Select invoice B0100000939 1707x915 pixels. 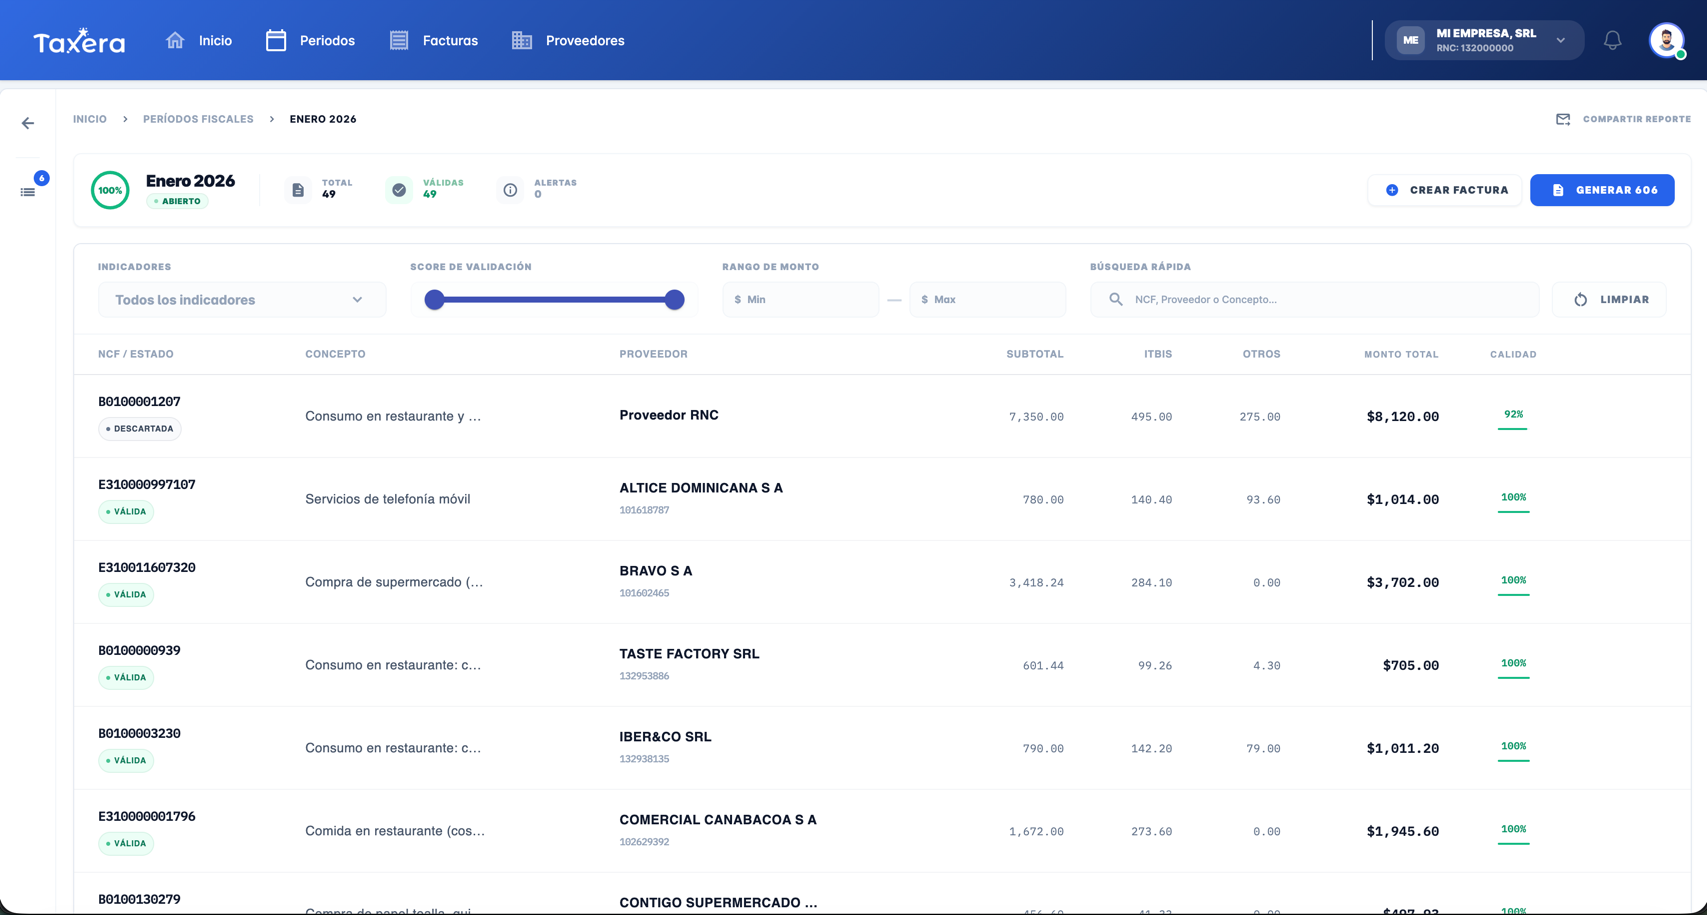pos(139,651)
